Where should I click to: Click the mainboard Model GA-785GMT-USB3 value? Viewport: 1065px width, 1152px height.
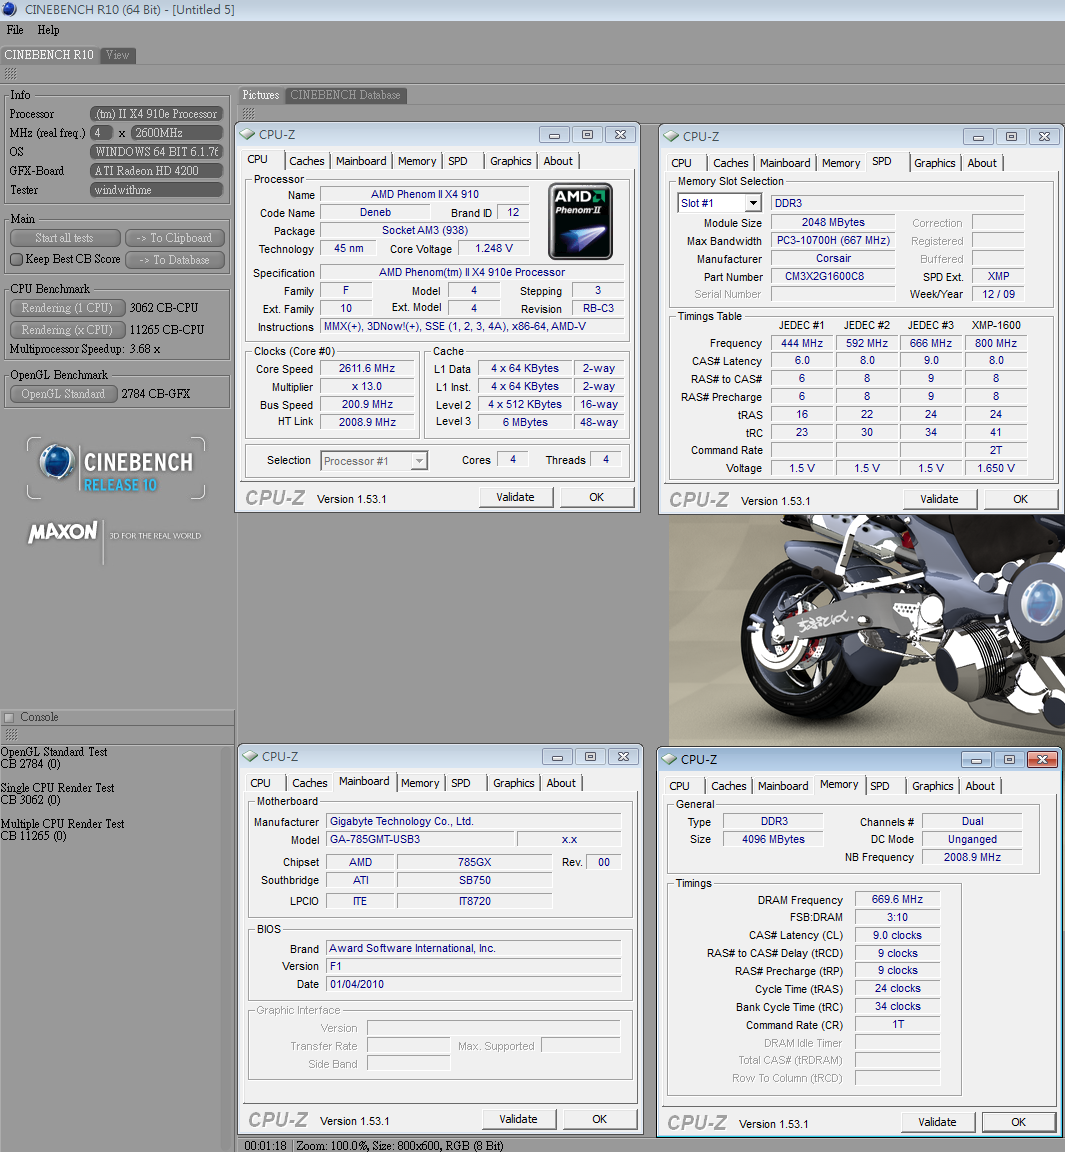point(420,839)
